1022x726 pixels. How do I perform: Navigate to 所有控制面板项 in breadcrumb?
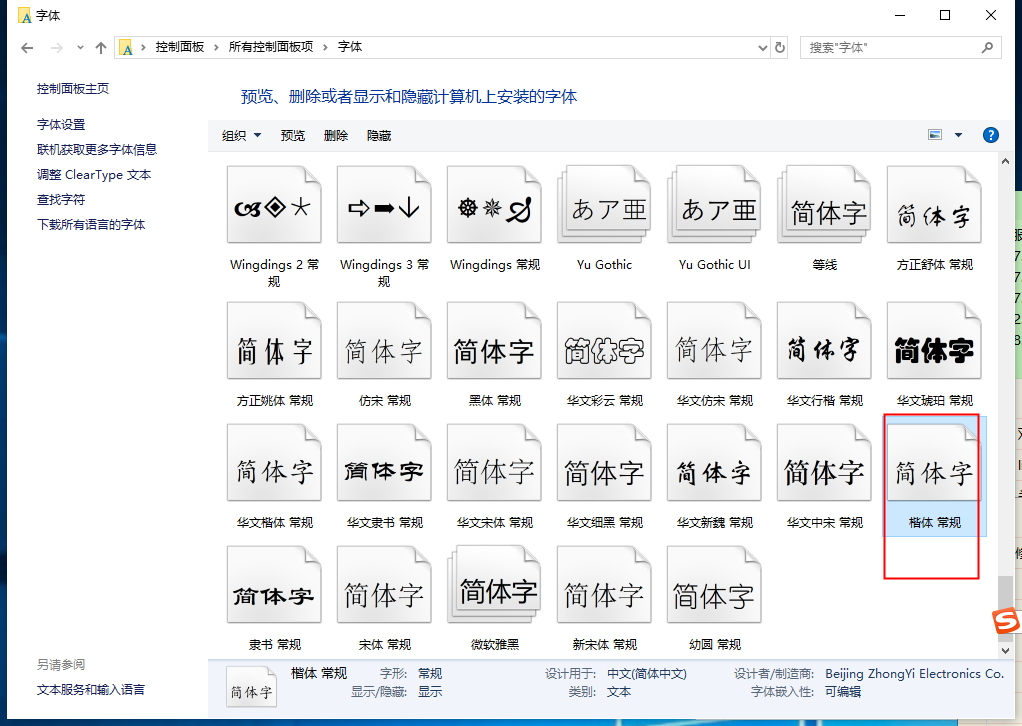point(270,47)
